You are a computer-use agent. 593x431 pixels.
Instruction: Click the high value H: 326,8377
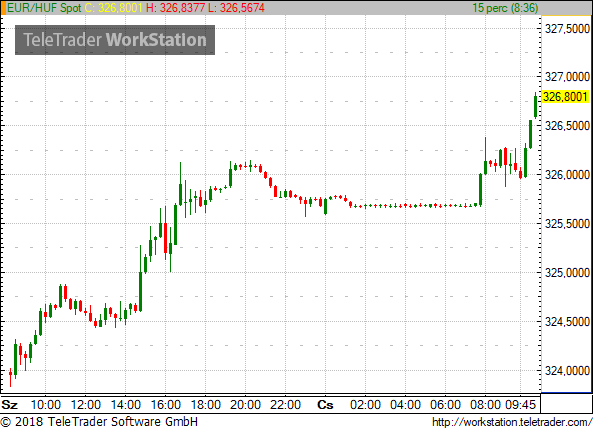(176, 8)
